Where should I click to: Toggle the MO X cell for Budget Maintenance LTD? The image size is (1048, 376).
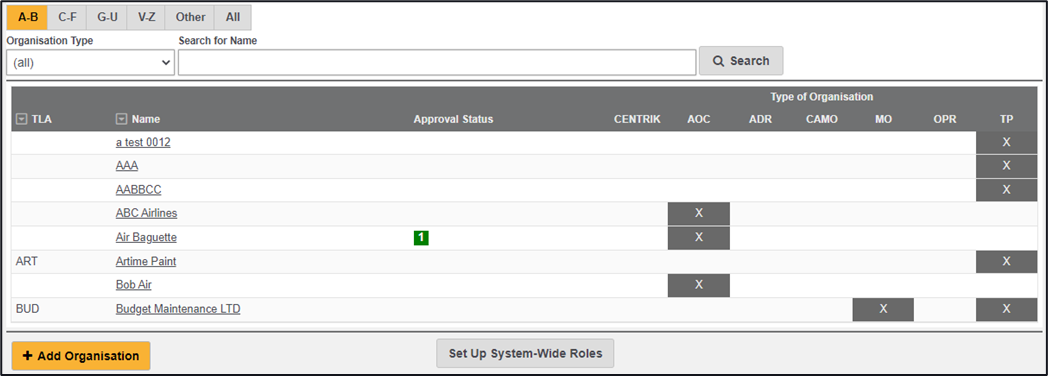pos(883,309)
